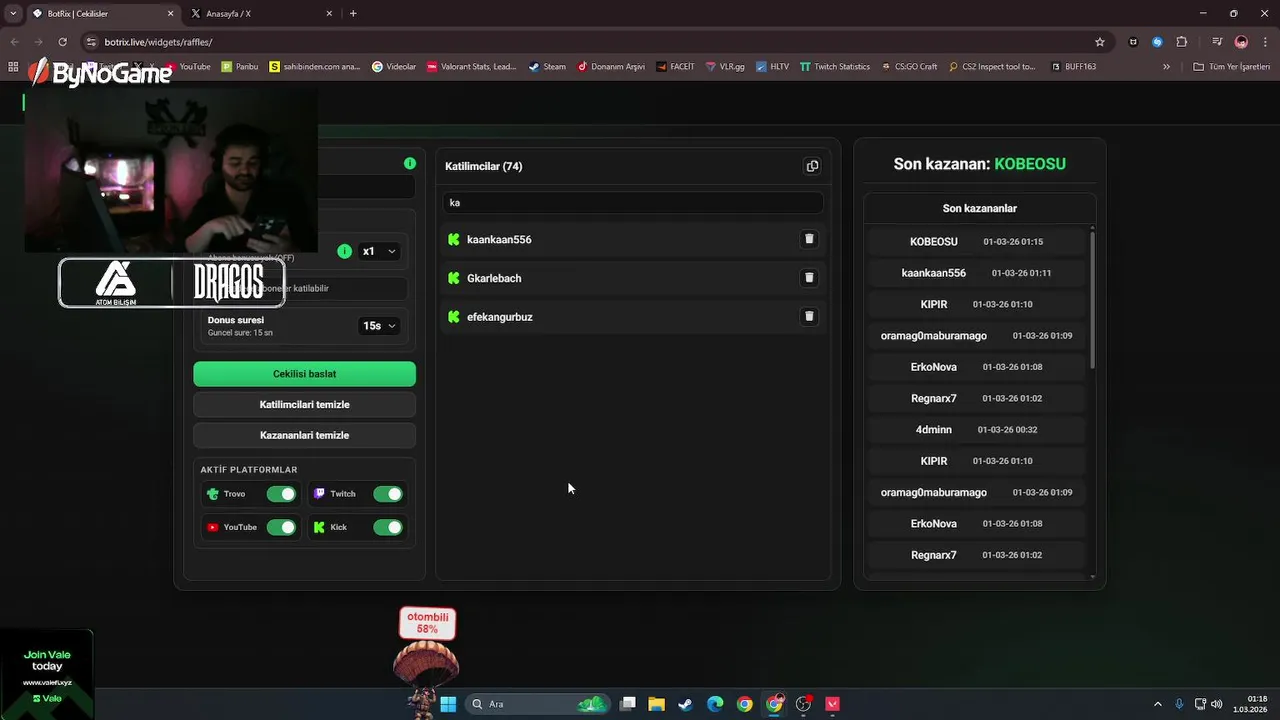Click the Katilimcilar (74) header
The image size is (1280, 720).
click(x=483, y=166)
